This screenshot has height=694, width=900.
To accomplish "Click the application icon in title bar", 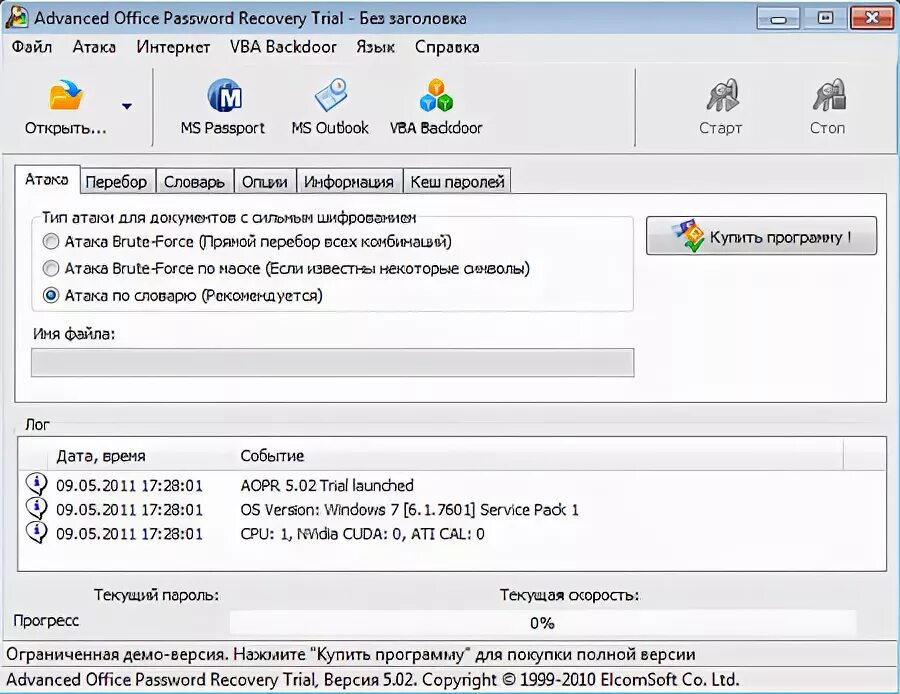I will coord(16,17).
